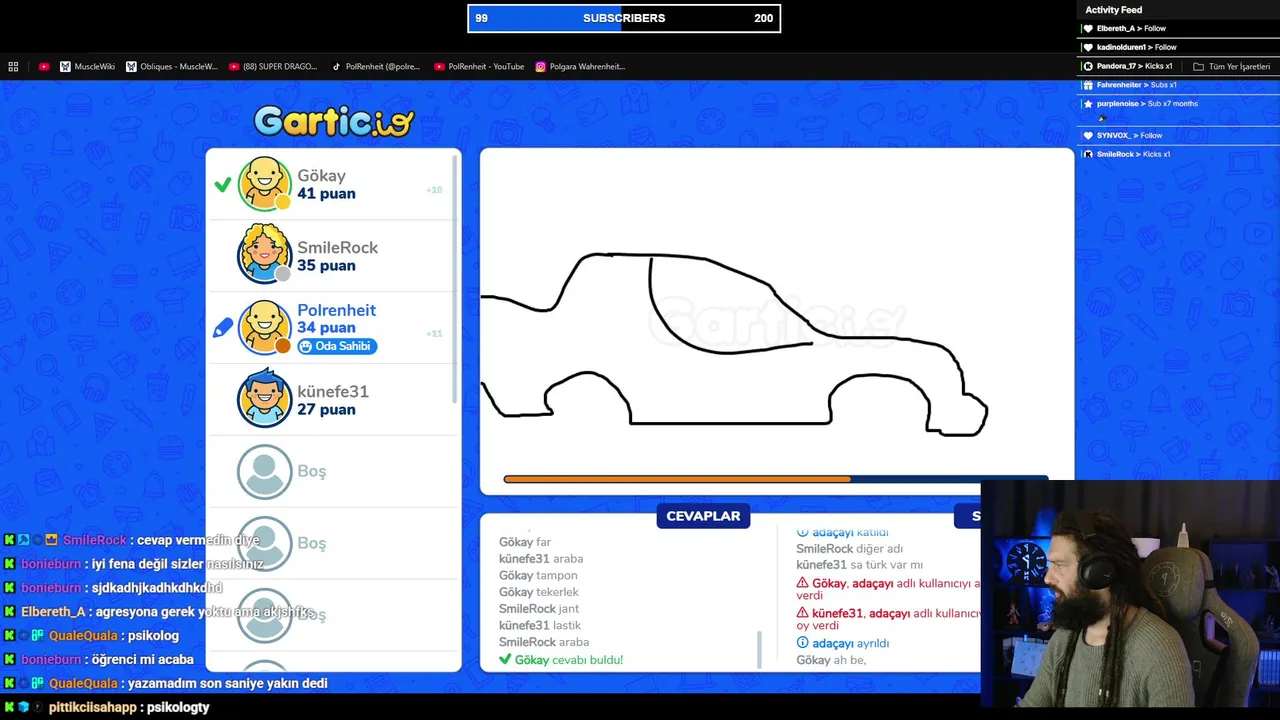This screenshot has width=1280, height=720.
Task: Click the gift icon next to Fahrenheiter
Action: (x=1089, y=85)
